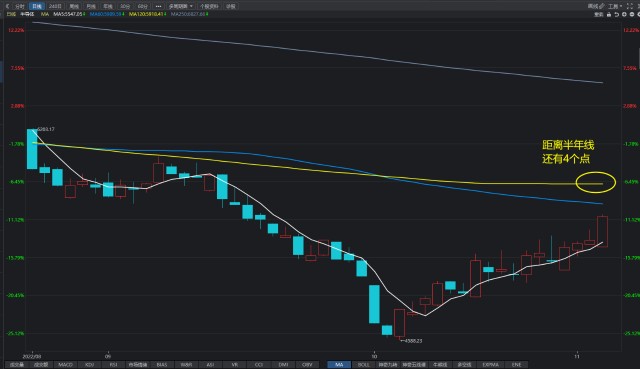
Task: Click the yellow MA120 legend value
Action: pyautogui.click(x=147, y=14)
